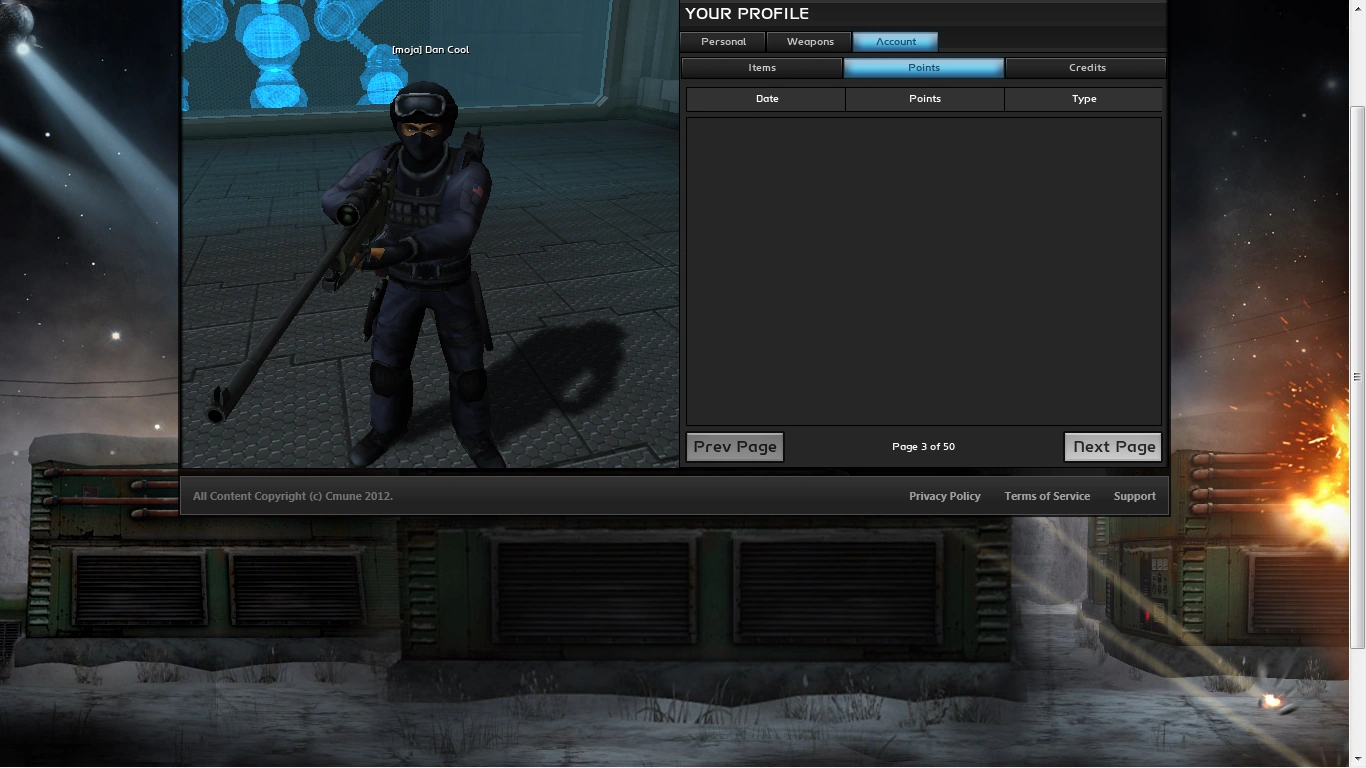
Task: Switch to the Weapons tab
Action: [810, 42]
